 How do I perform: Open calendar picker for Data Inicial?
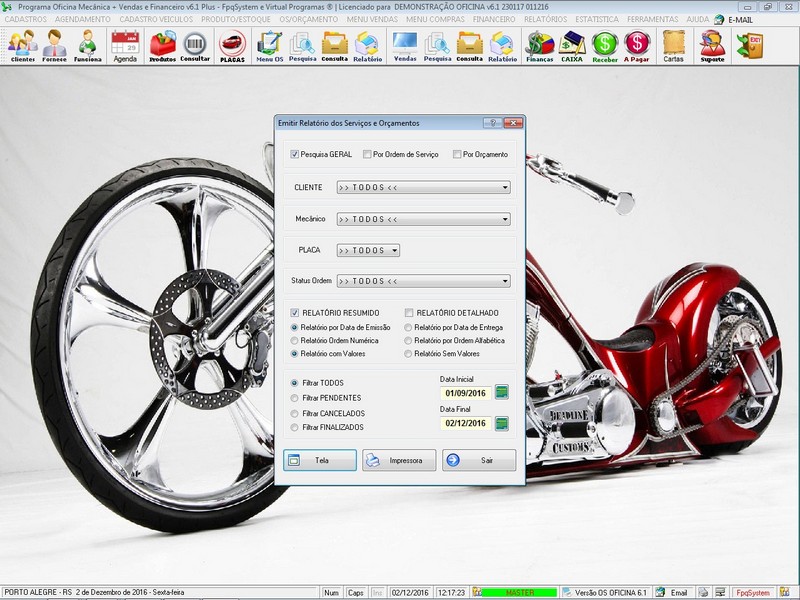[x=502, y=392]
